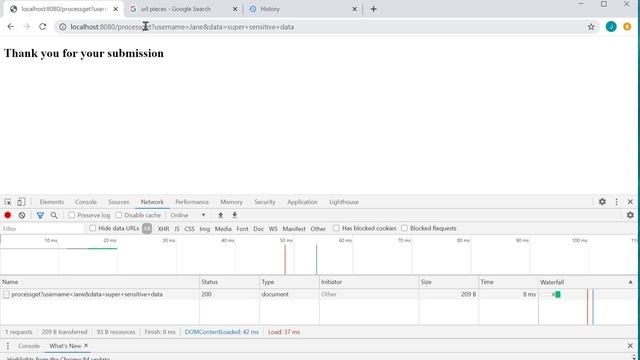Reload the current page

point(42,27)
